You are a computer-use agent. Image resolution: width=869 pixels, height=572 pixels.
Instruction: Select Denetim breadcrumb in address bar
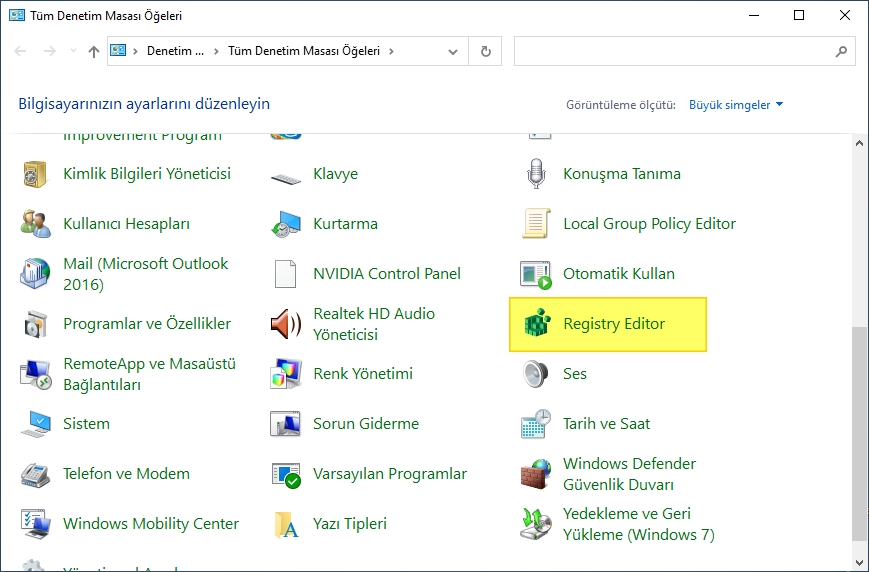click(x=175, y=51)
